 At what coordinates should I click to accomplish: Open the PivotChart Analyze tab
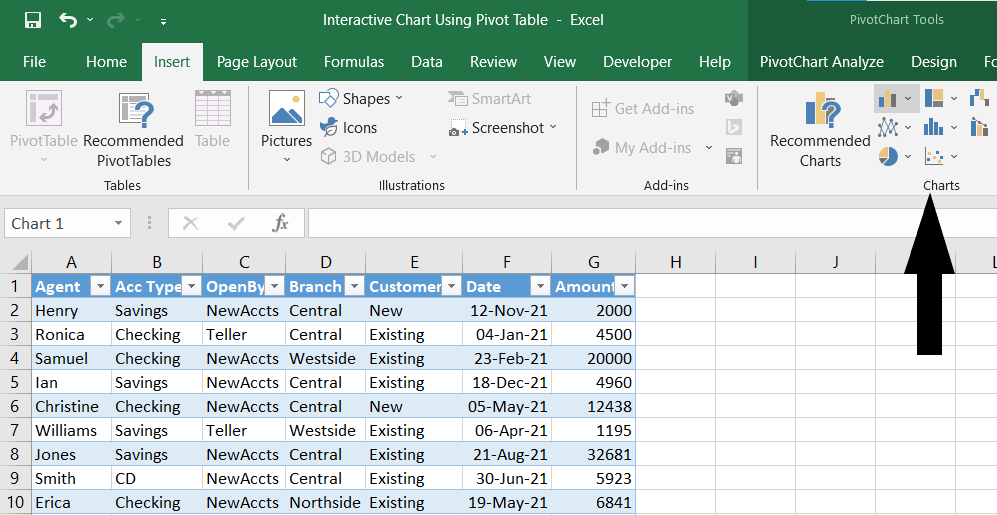click(821, 62)
